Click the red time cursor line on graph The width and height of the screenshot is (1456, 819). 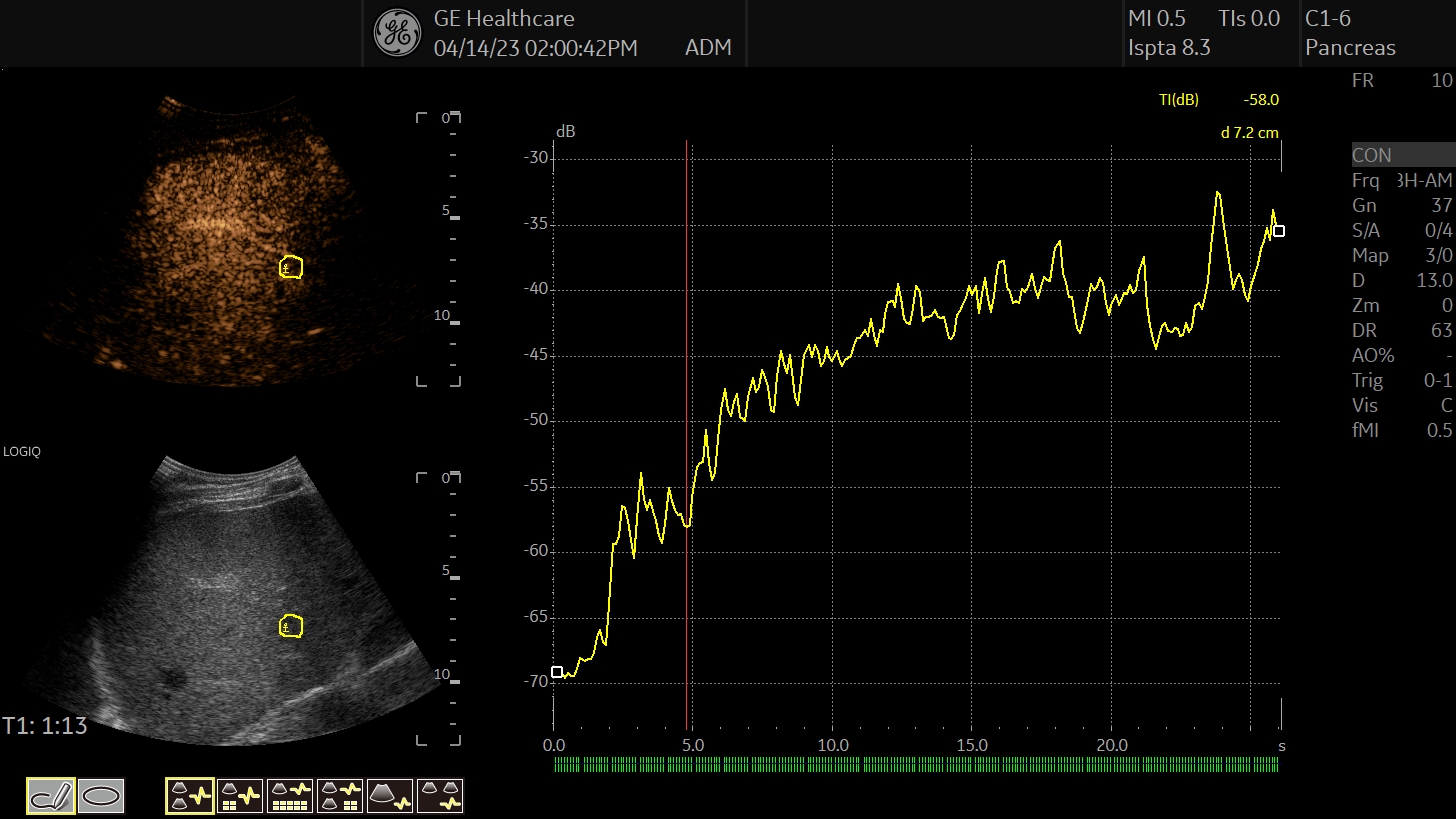[687, 435]
